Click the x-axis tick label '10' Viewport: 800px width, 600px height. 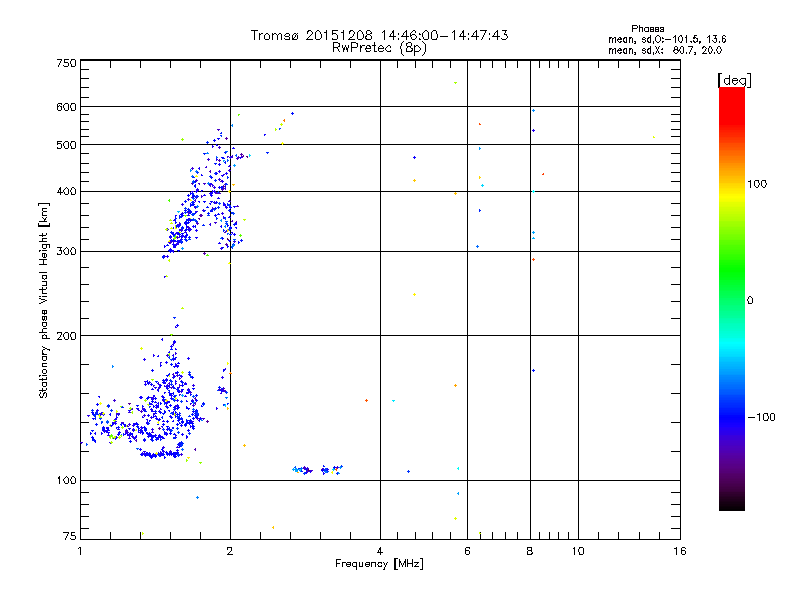(x=578, y=551)
